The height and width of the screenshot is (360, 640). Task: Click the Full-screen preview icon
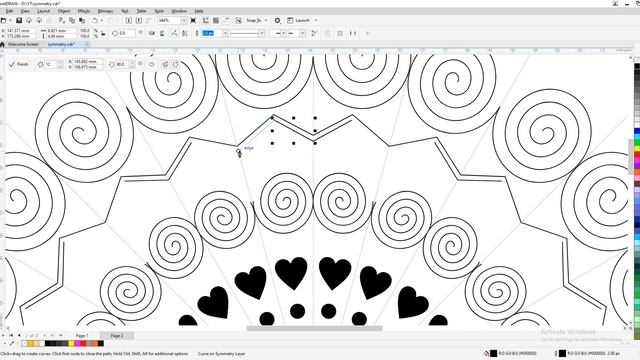[193, 20]
